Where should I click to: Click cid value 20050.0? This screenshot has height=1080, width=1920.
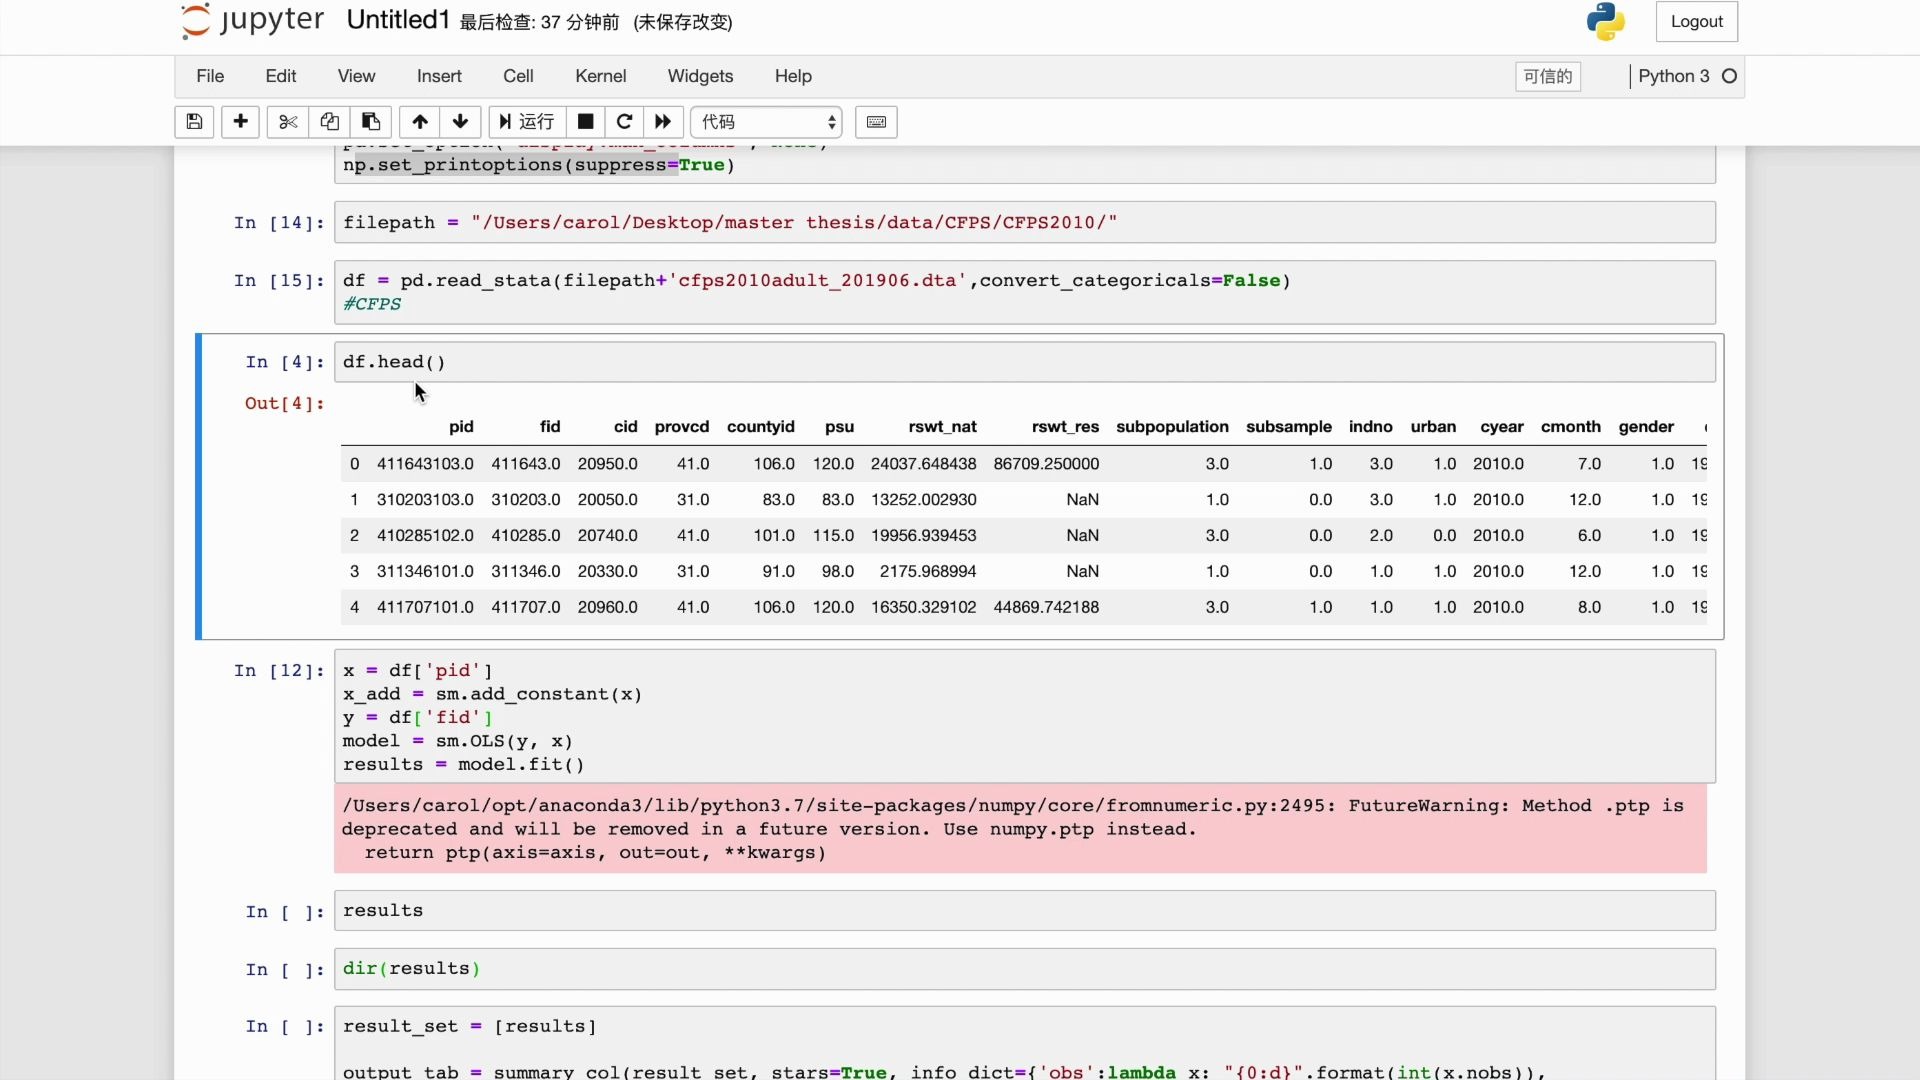tap(607, 500)
